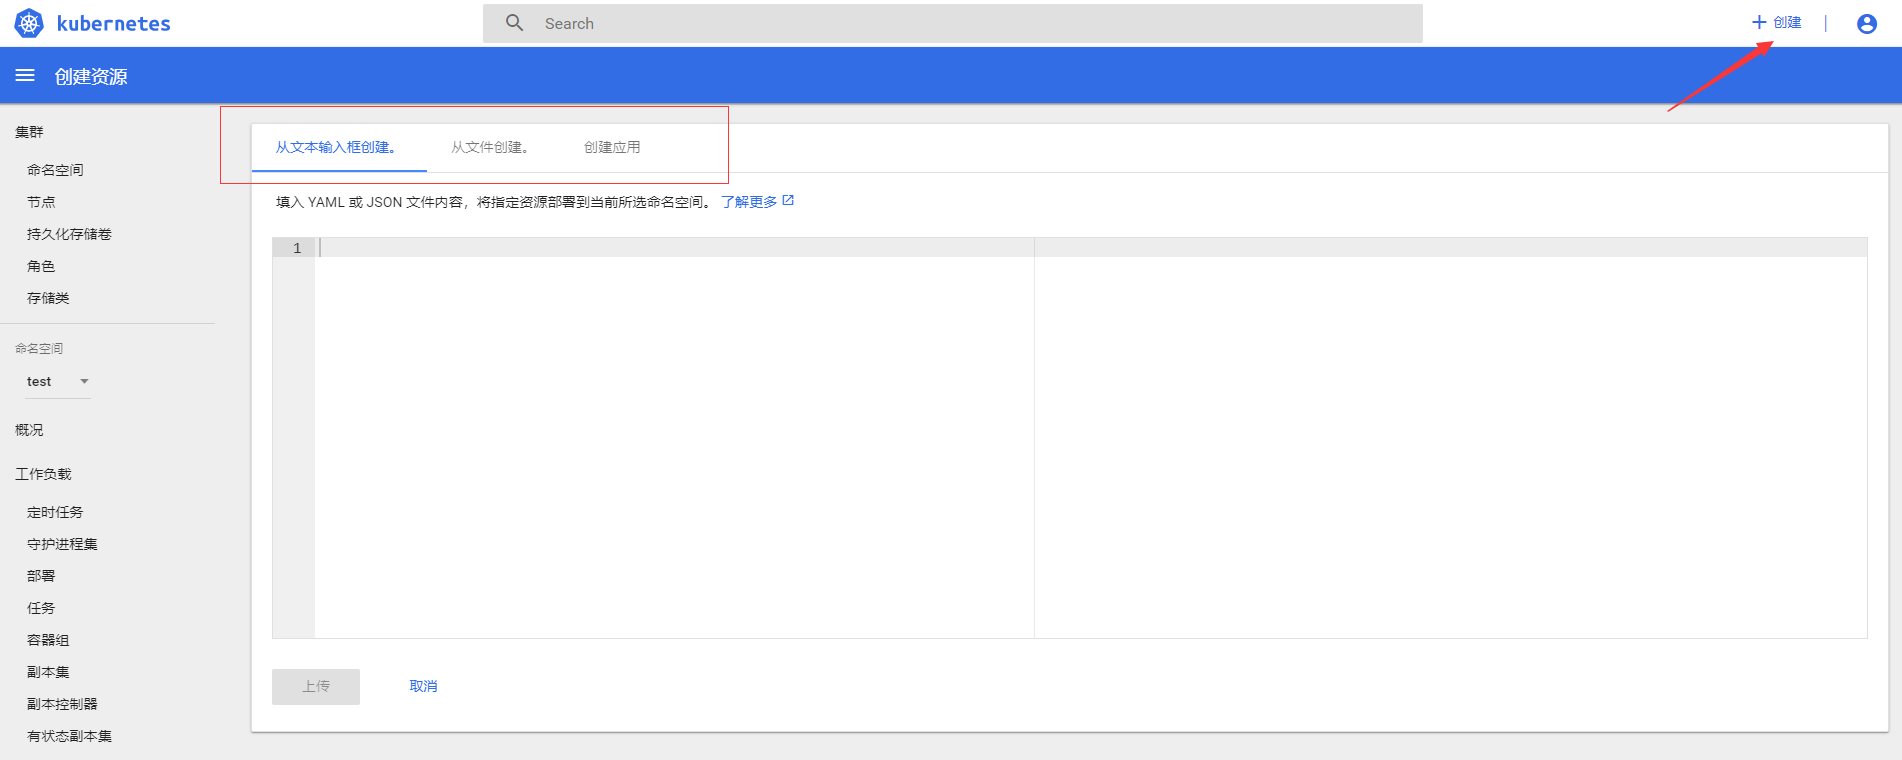This screenshot has width=1902, height=760.
Task: Click the Kubernetes logo icon
Action: pyautogui.click(x=29, y=23)
